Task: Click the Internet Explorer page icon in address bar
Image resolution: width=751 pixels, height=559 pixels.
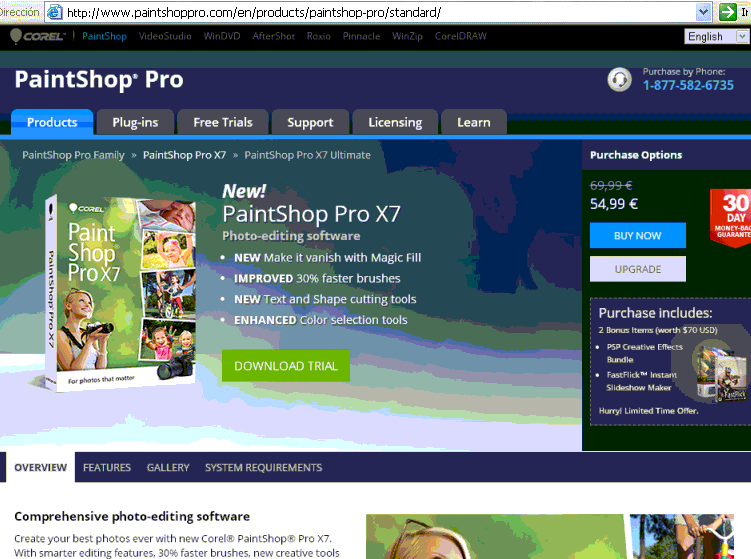Action: 54,12
